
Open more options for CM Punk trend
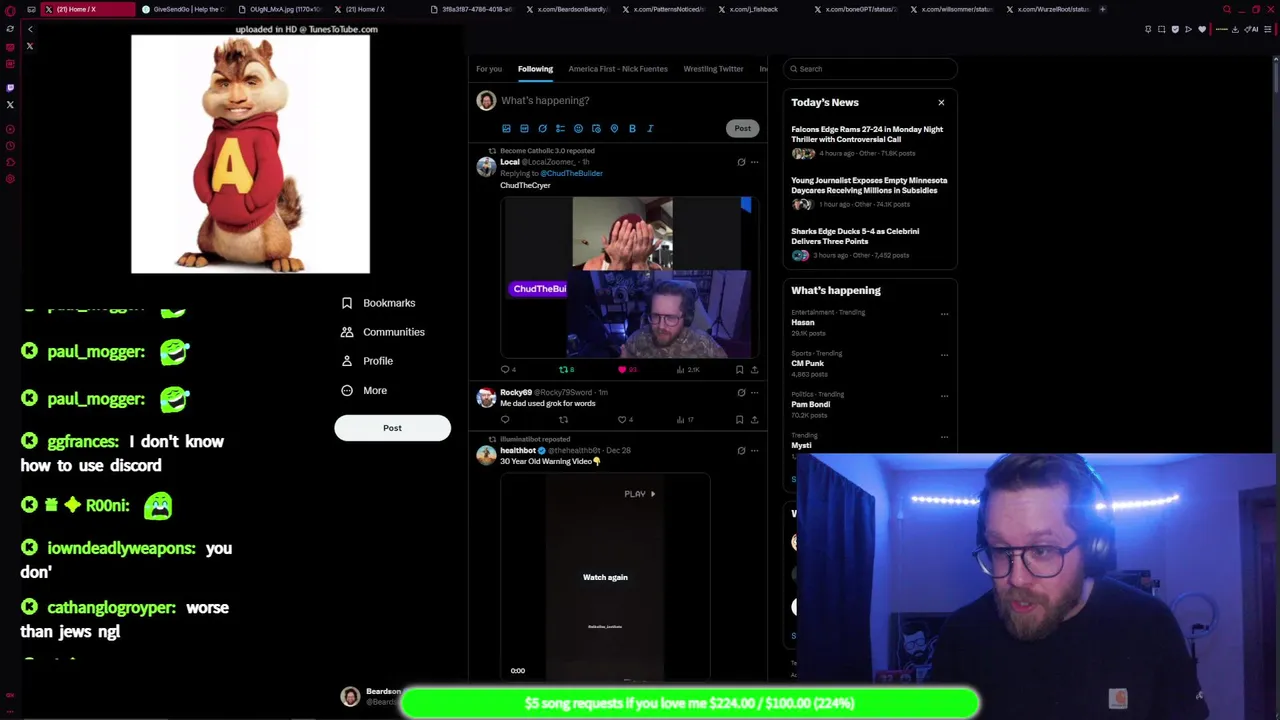pyautogui.click(x=944, y=355)
